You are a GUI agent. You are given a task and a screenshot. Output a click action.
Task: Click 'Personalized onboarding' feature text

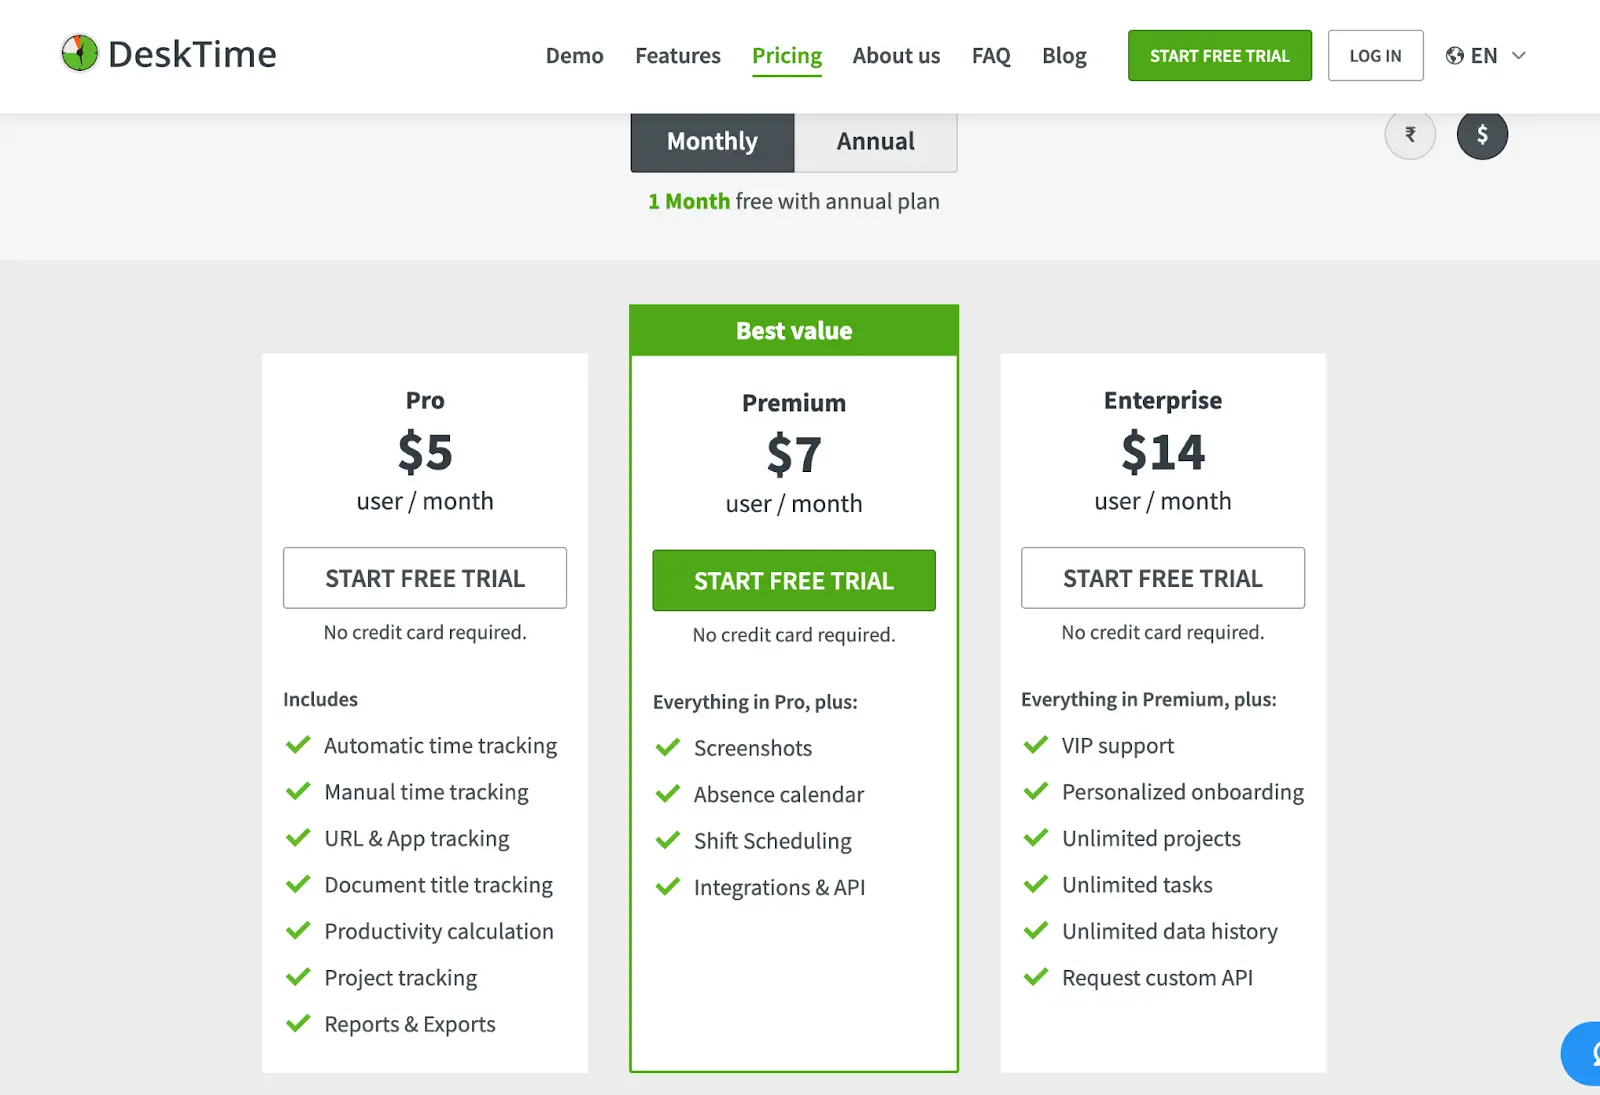[x=1183, y=792]
